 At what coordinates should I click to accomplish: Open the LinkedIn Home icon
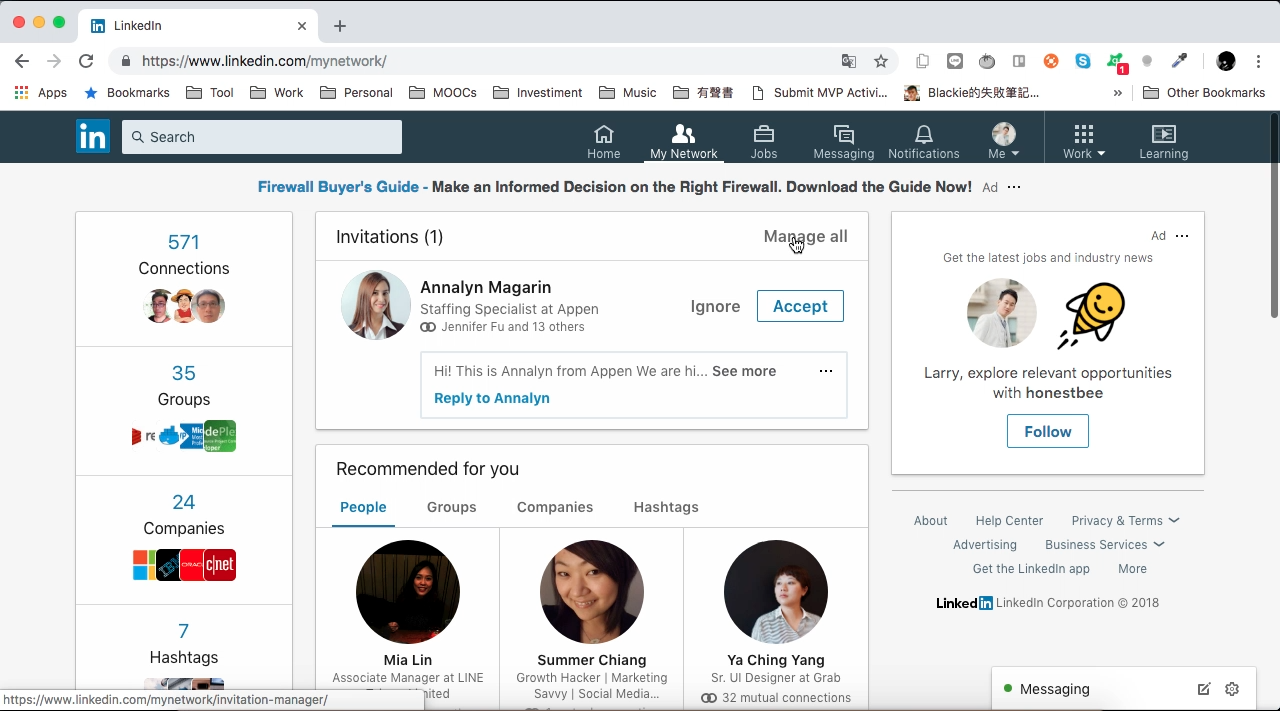point(603,133)
